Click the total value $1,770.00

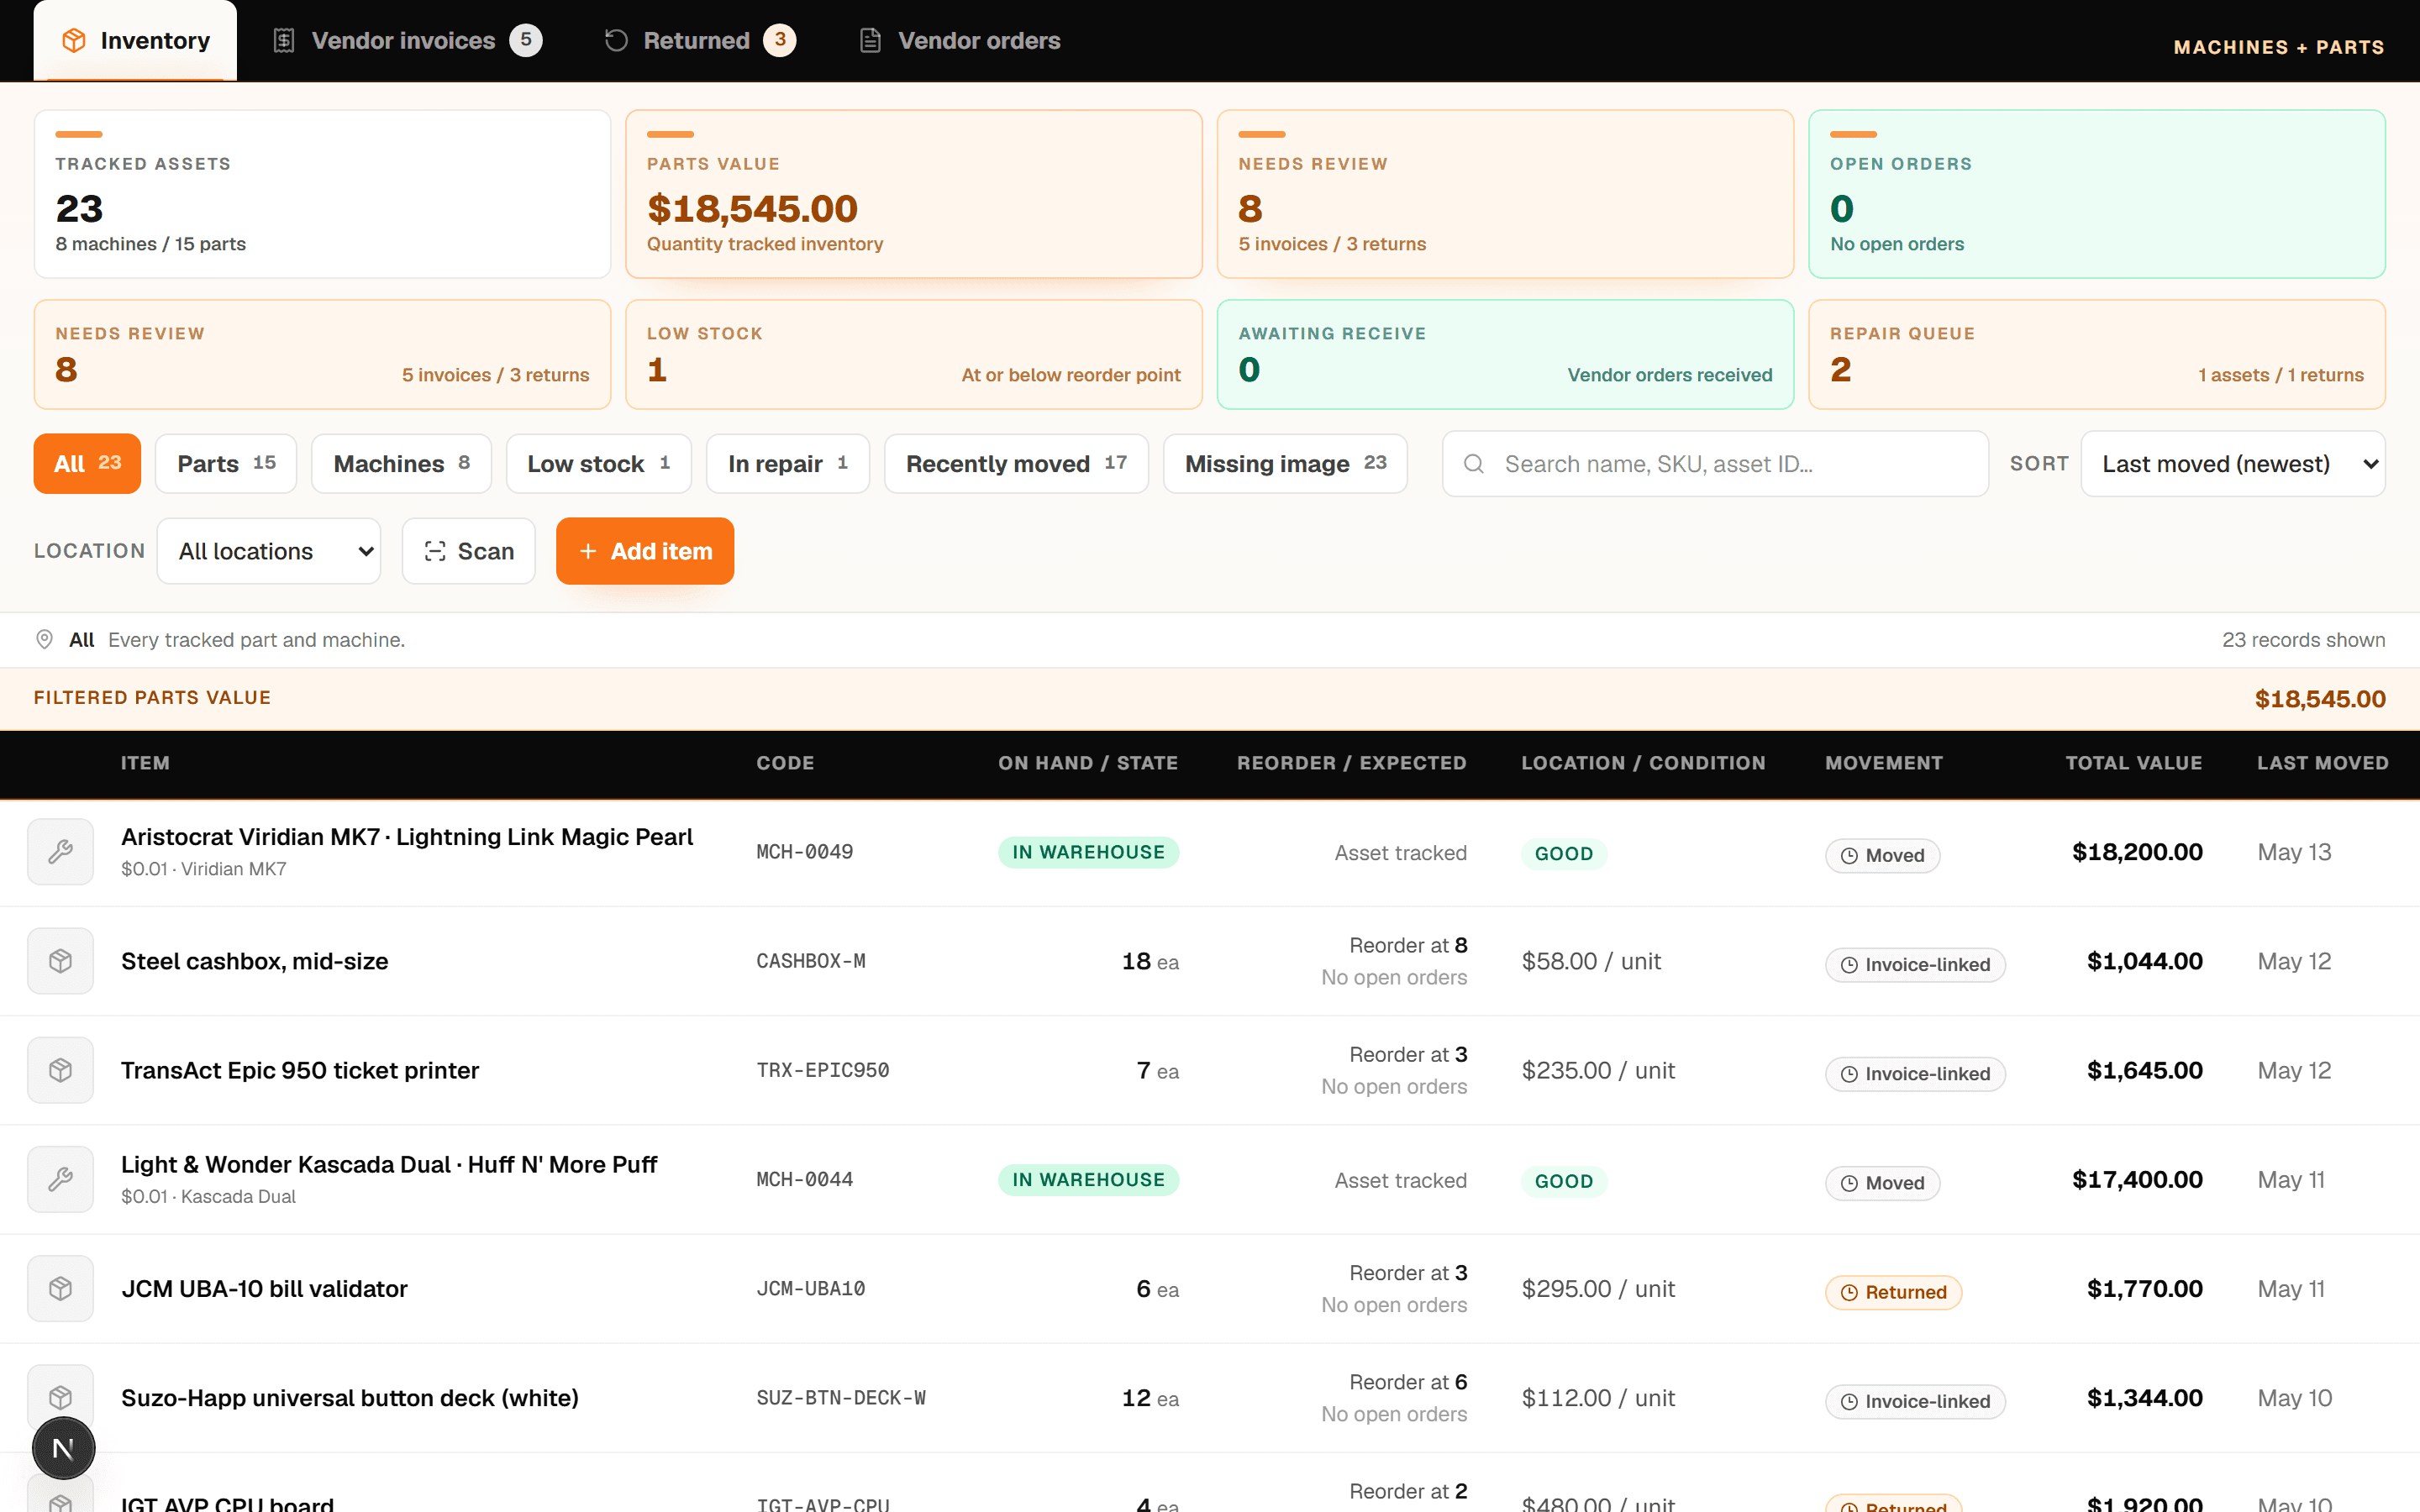[2144, 1288]
